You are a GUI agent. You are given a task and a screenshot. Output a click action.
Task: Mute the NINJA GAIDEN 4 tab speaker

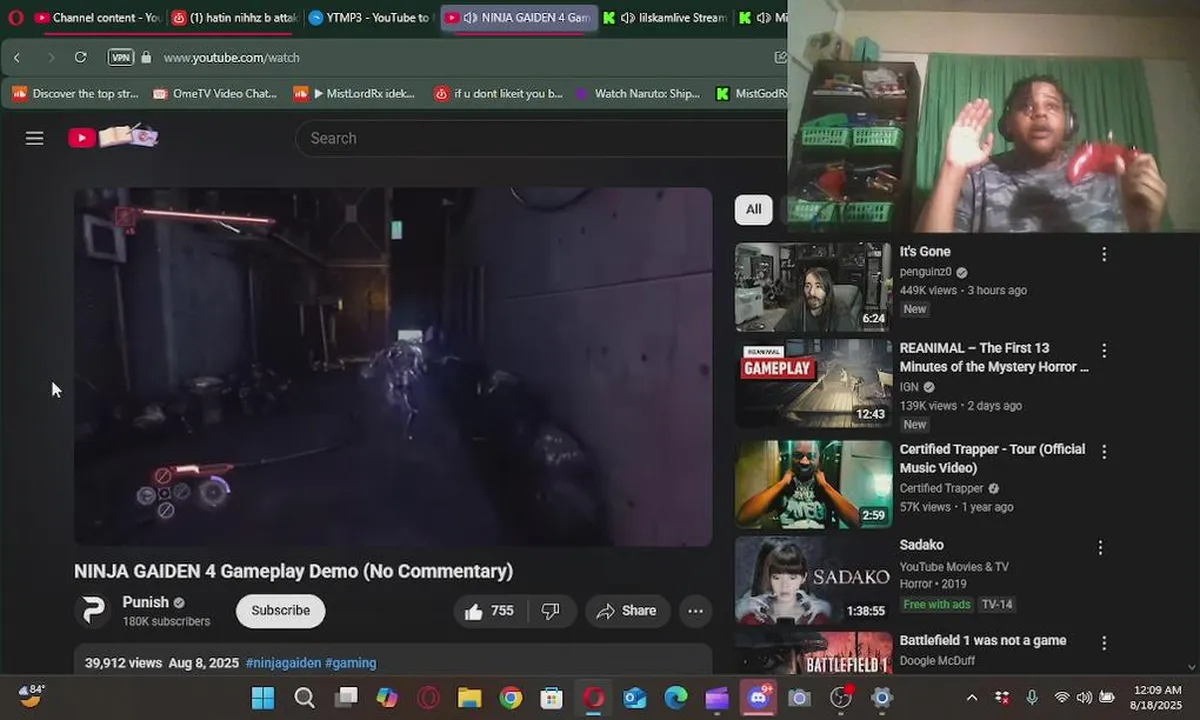click(470, 18)
